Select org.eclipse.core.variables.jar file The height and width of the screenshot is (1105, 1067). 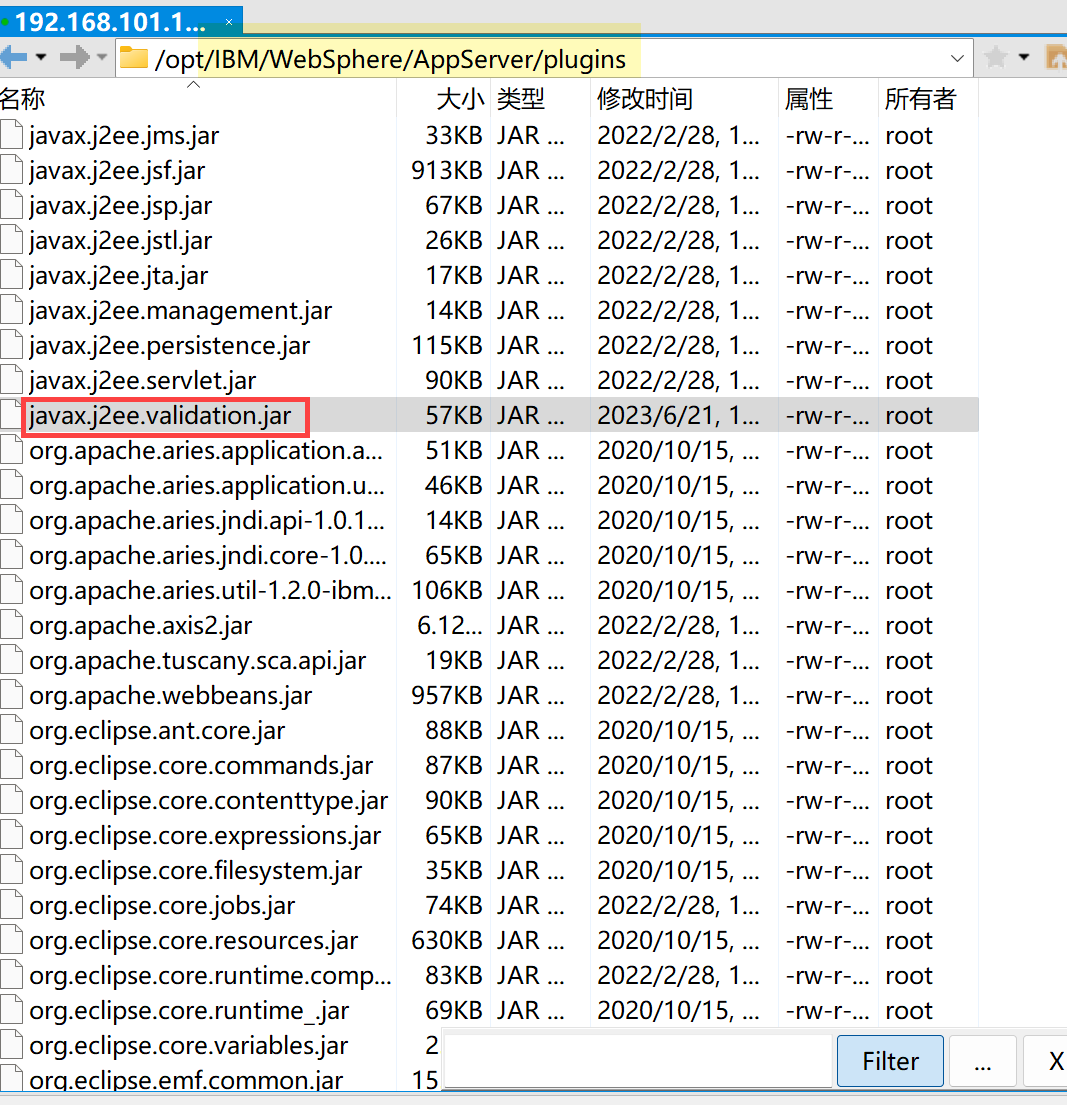click(189, 1046)
